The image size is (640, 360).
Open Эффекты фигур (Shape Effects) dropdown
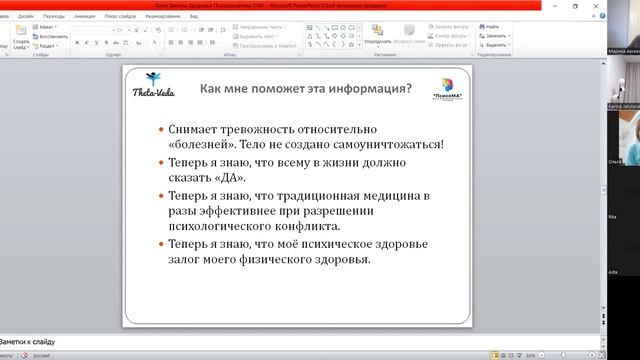point(449,45)
